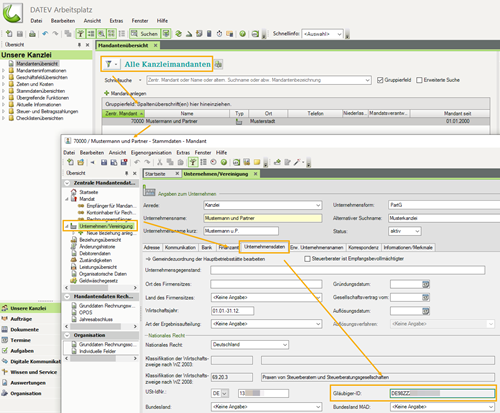The width and height of the screenshot is (500, 413).
Task: Open the USt-IdNr. country code DE dropdown
Action: point(225,393)
